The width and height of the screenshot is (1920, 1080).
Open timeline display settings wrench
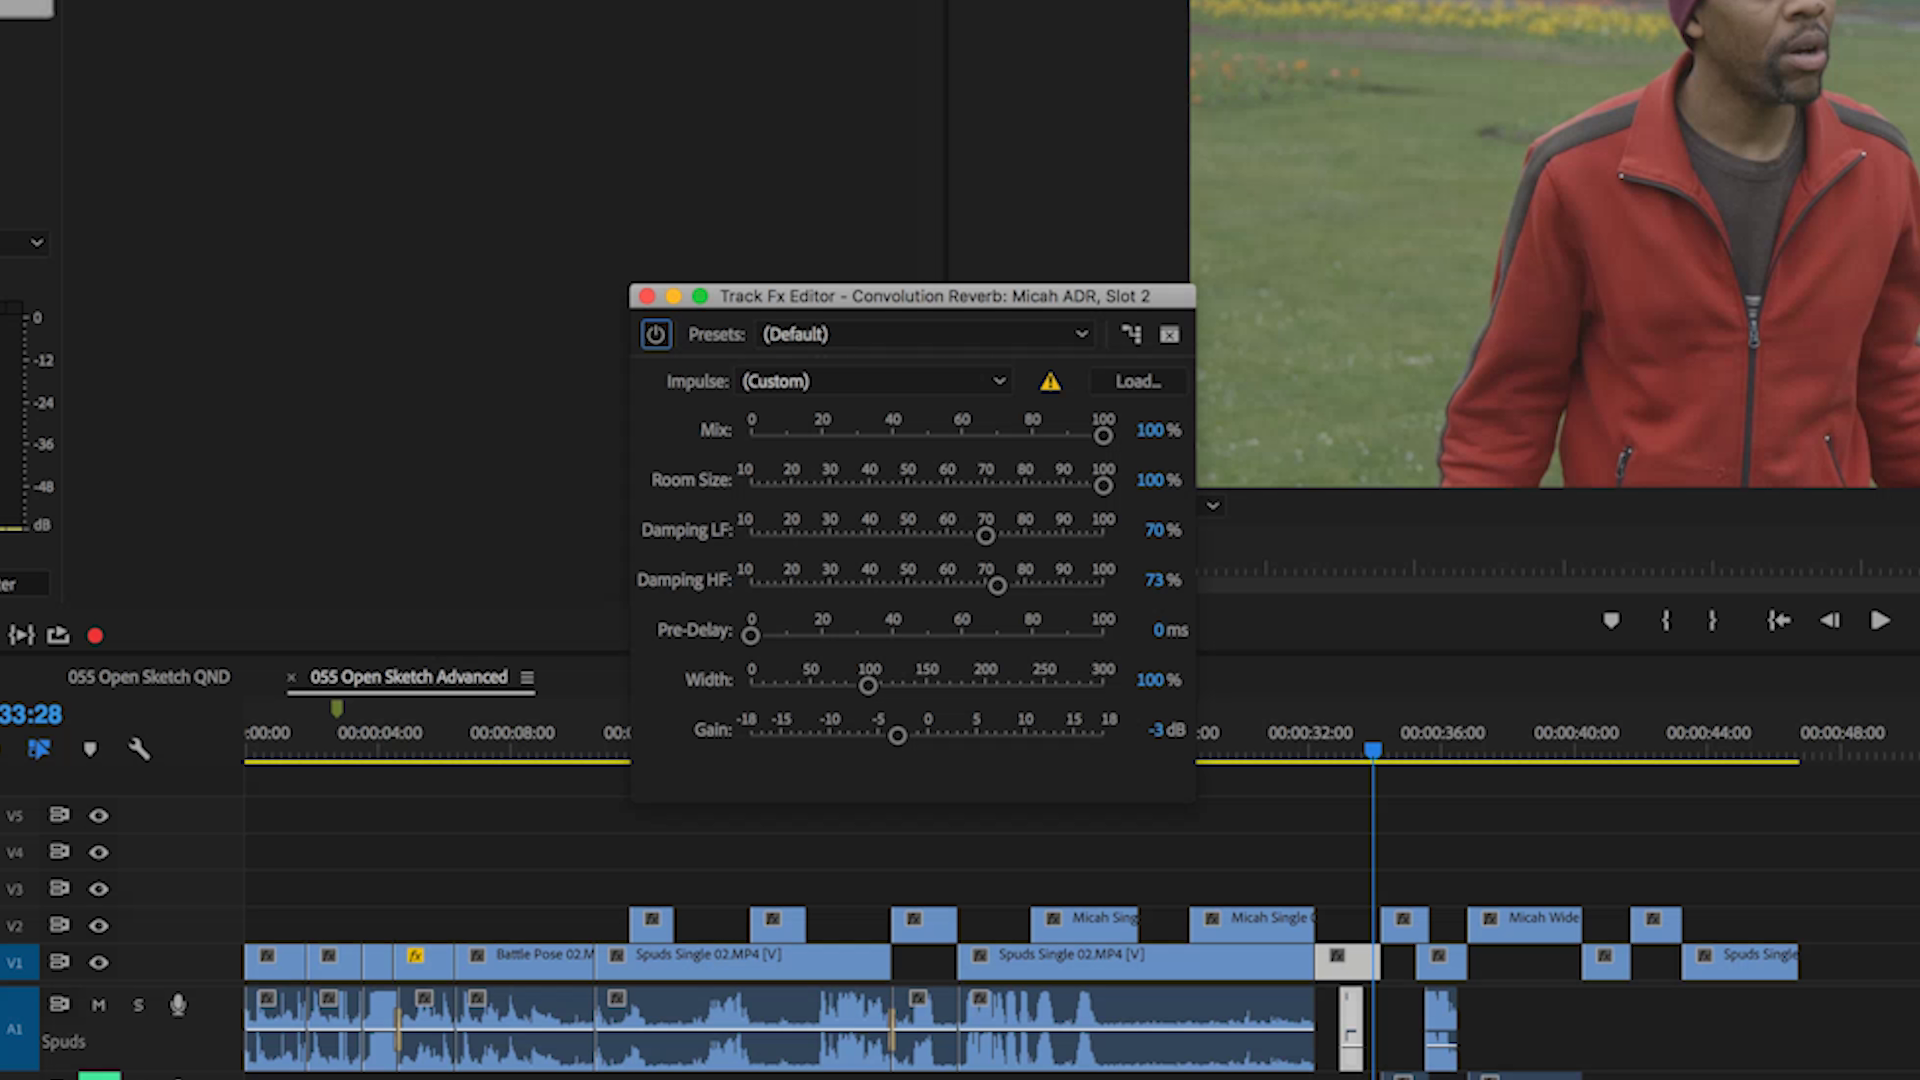[x=139, y=749]
